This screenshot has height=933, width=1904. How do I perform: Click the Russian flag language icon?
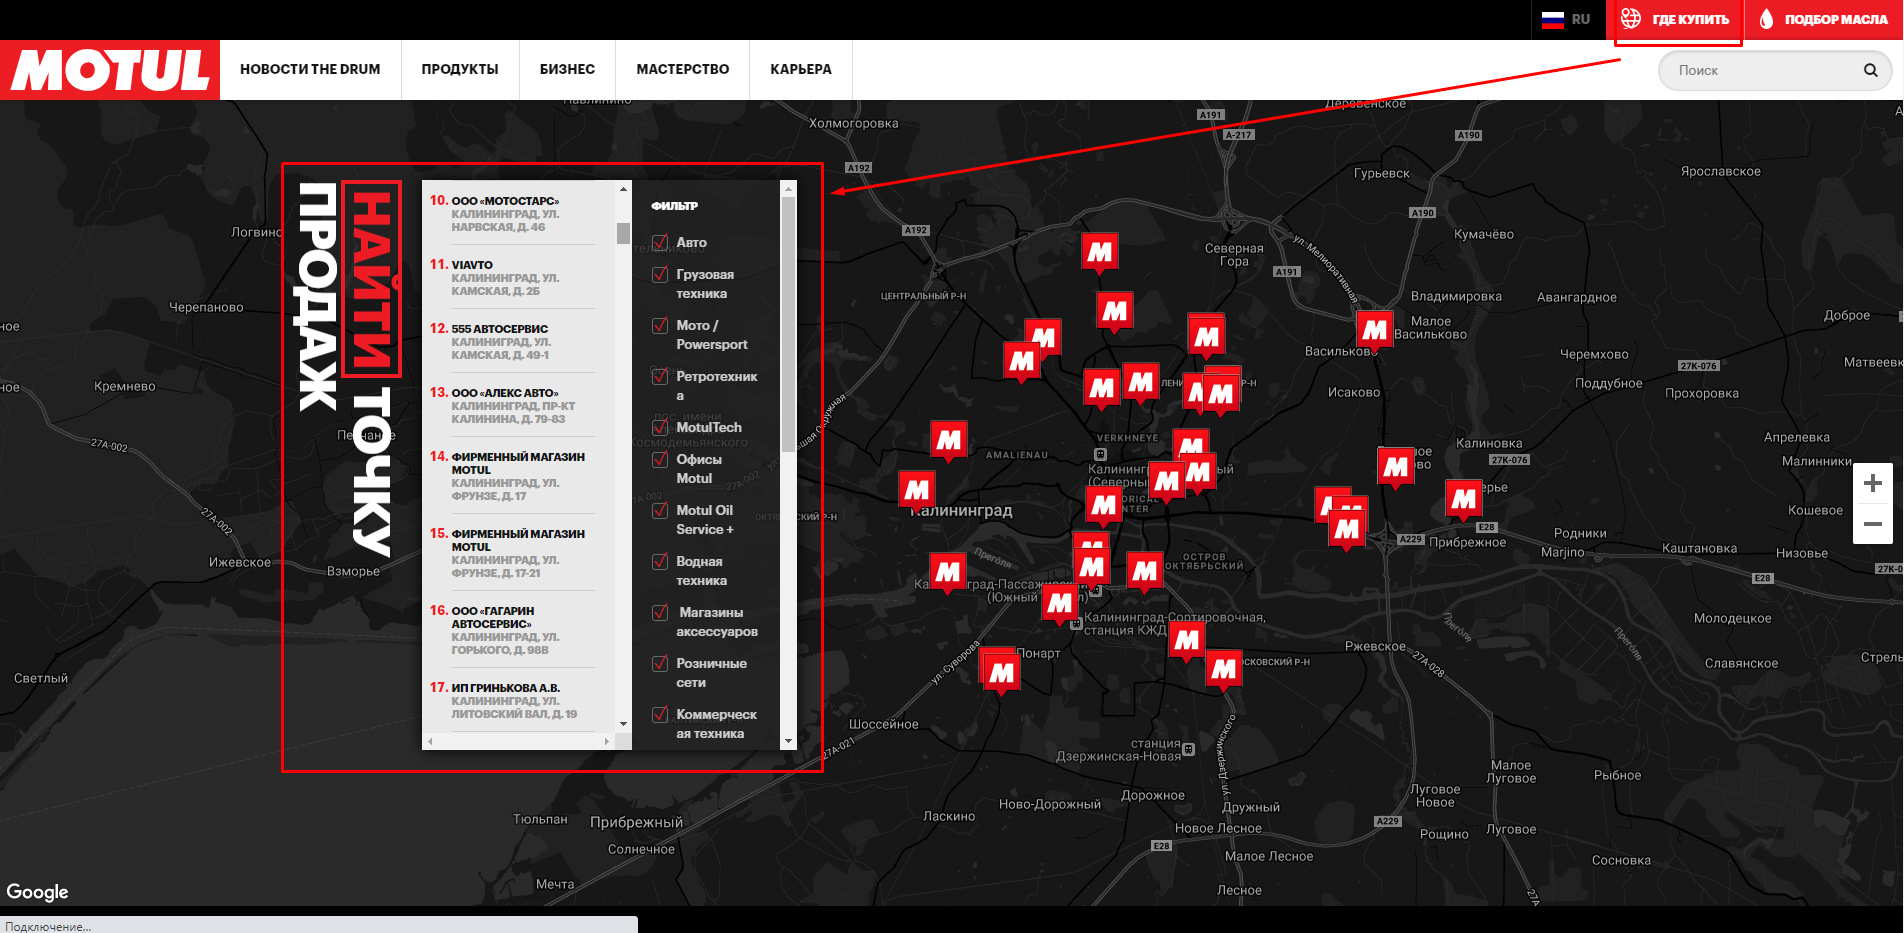[x=1552, y=19]
